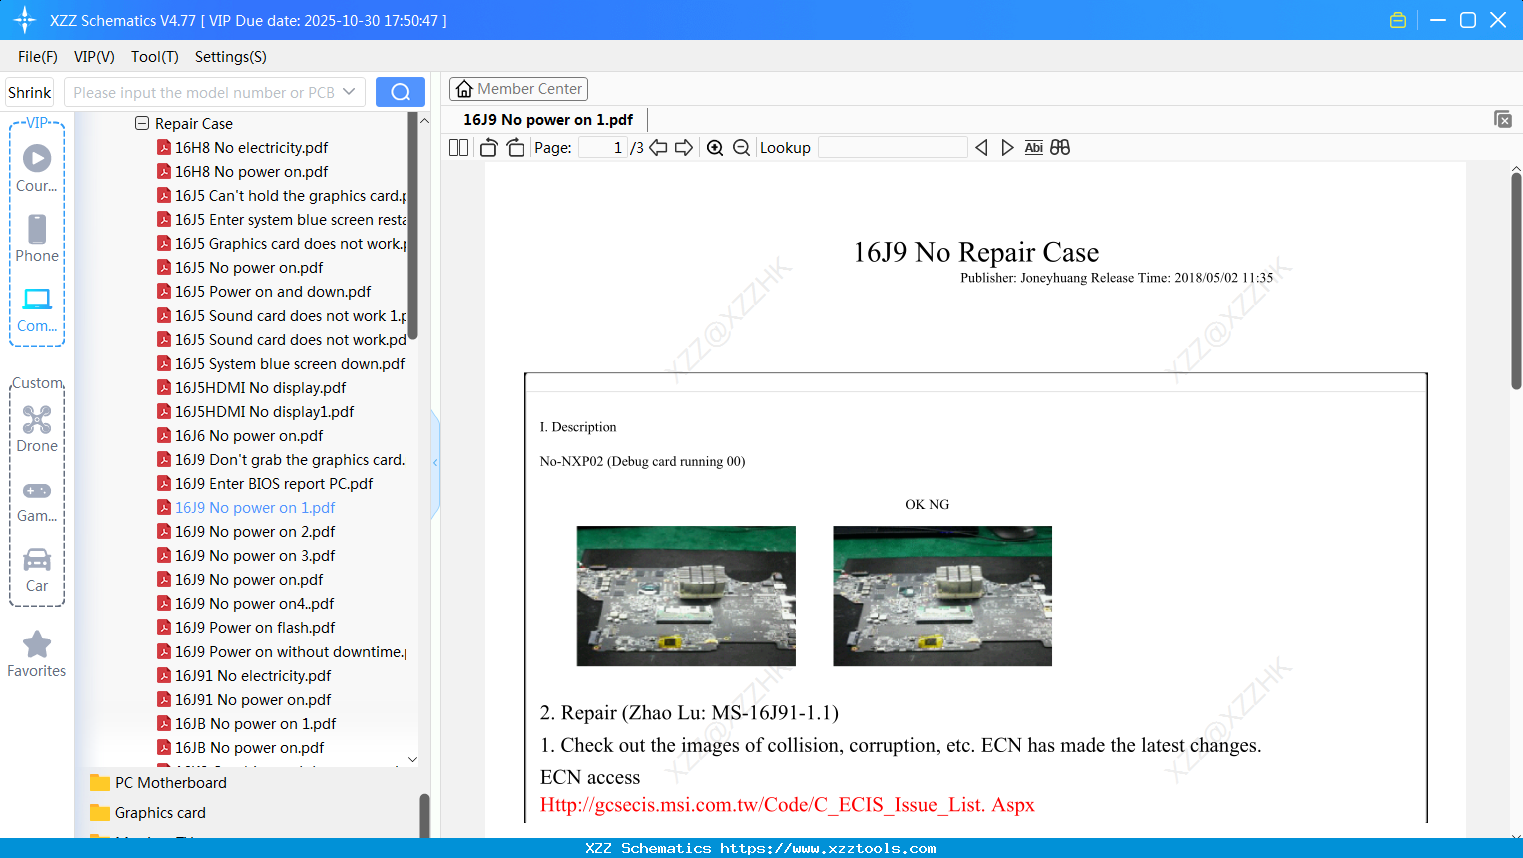Click the OK motherboard photo

(686, 596)
